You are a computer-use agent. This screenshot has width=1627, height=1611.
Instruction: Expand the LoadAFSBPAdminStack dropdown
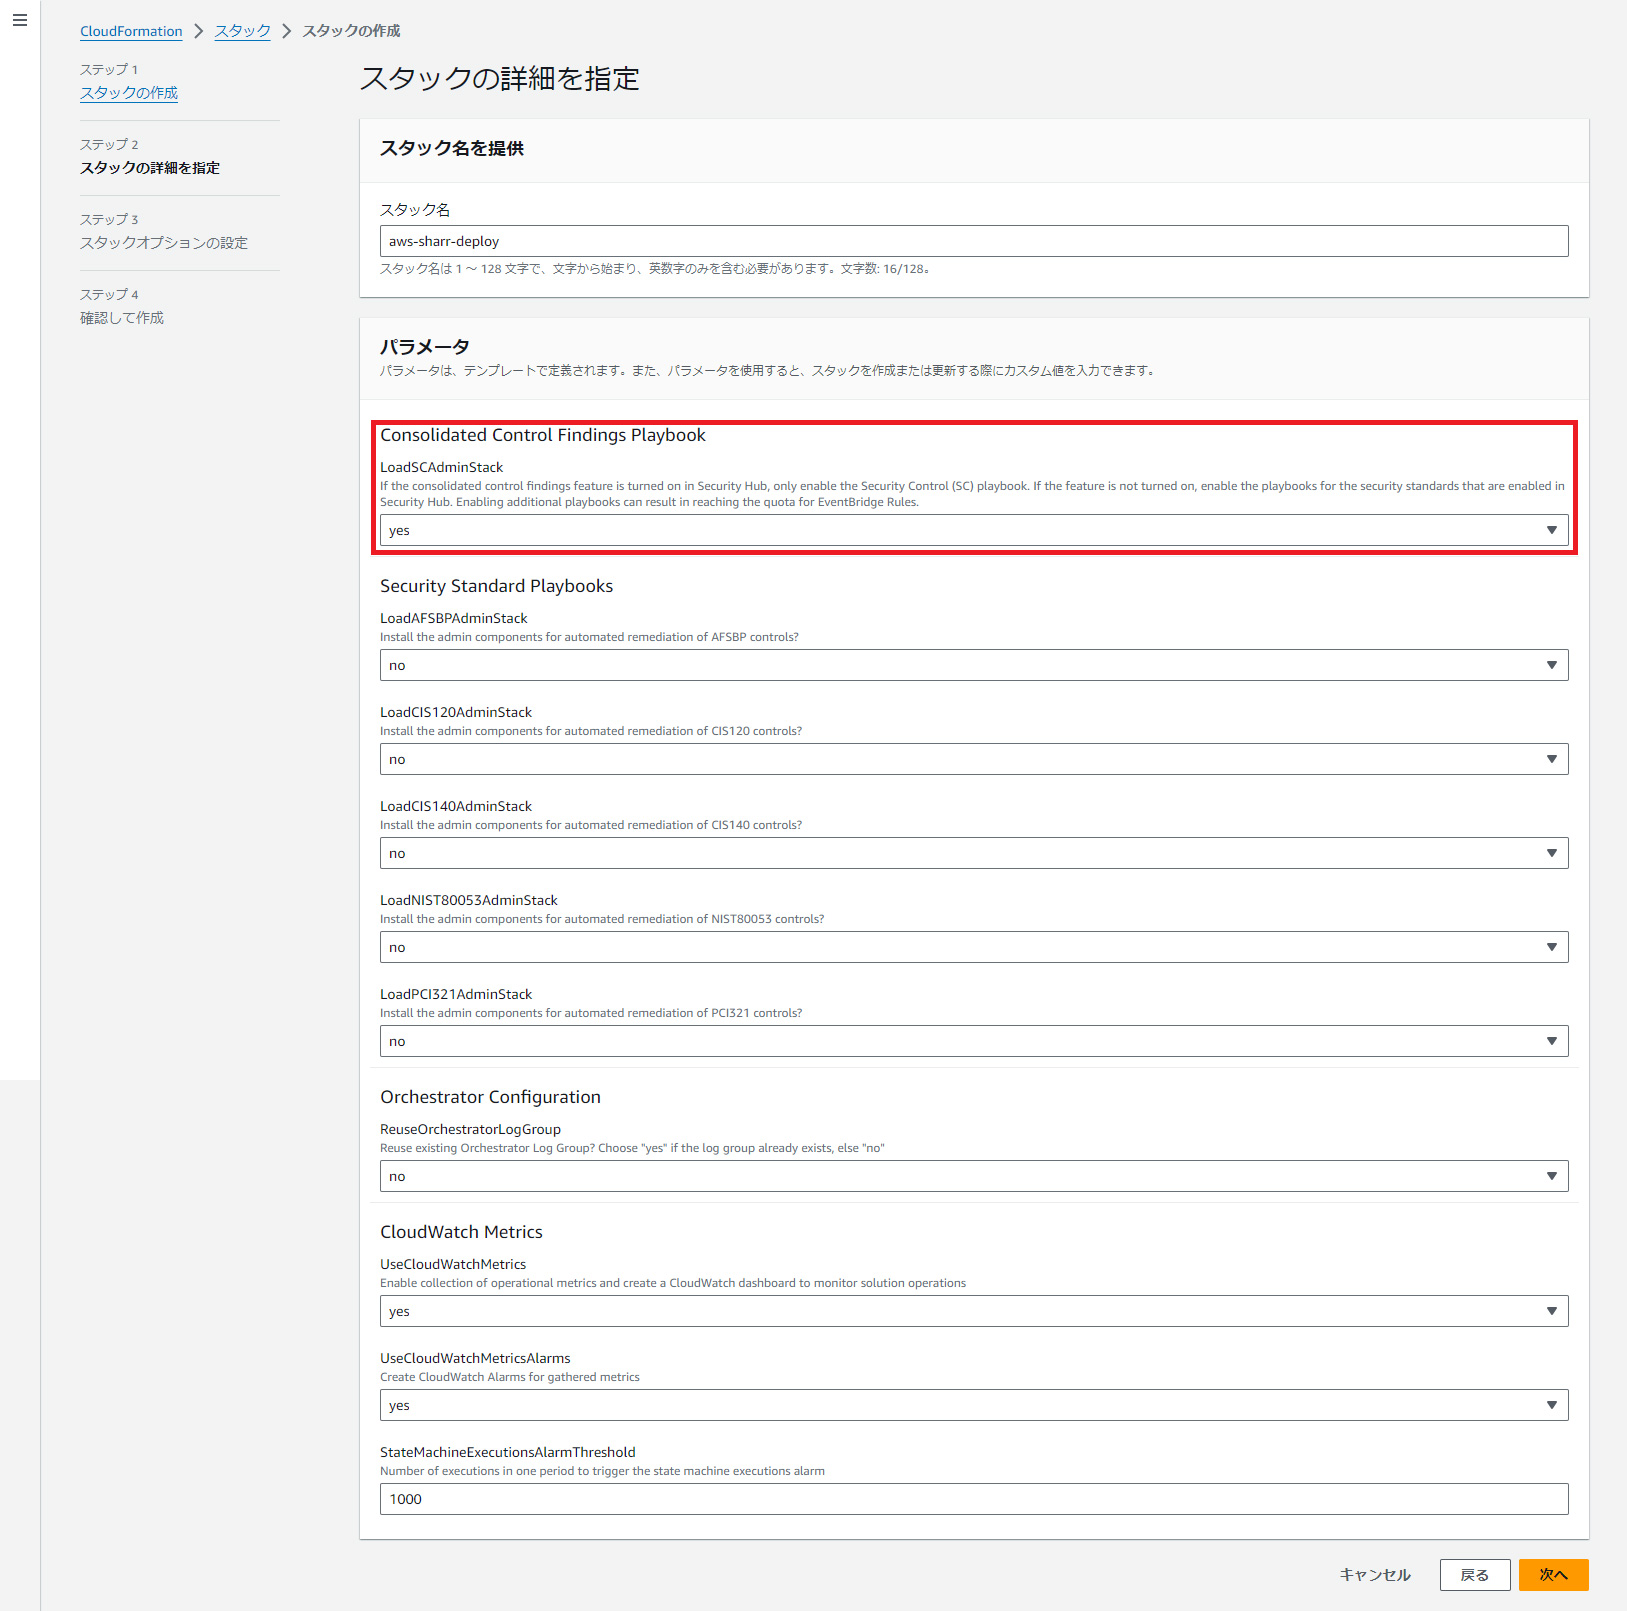(x=973, y=665)
